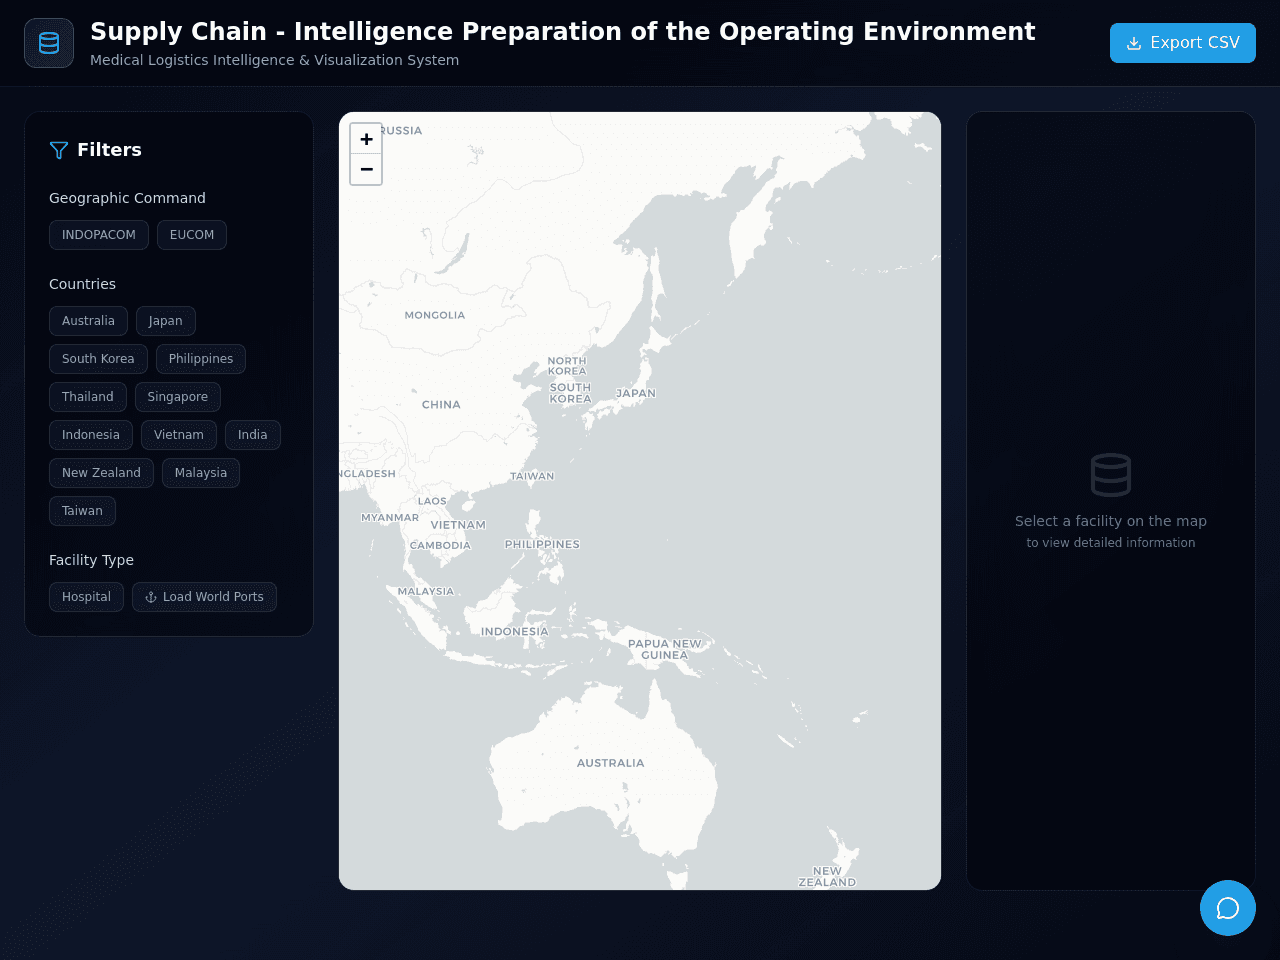Click the SOUTH KOREA map label
The image size is (1280, 960).
pyautogui.click(x=571, y=393)
